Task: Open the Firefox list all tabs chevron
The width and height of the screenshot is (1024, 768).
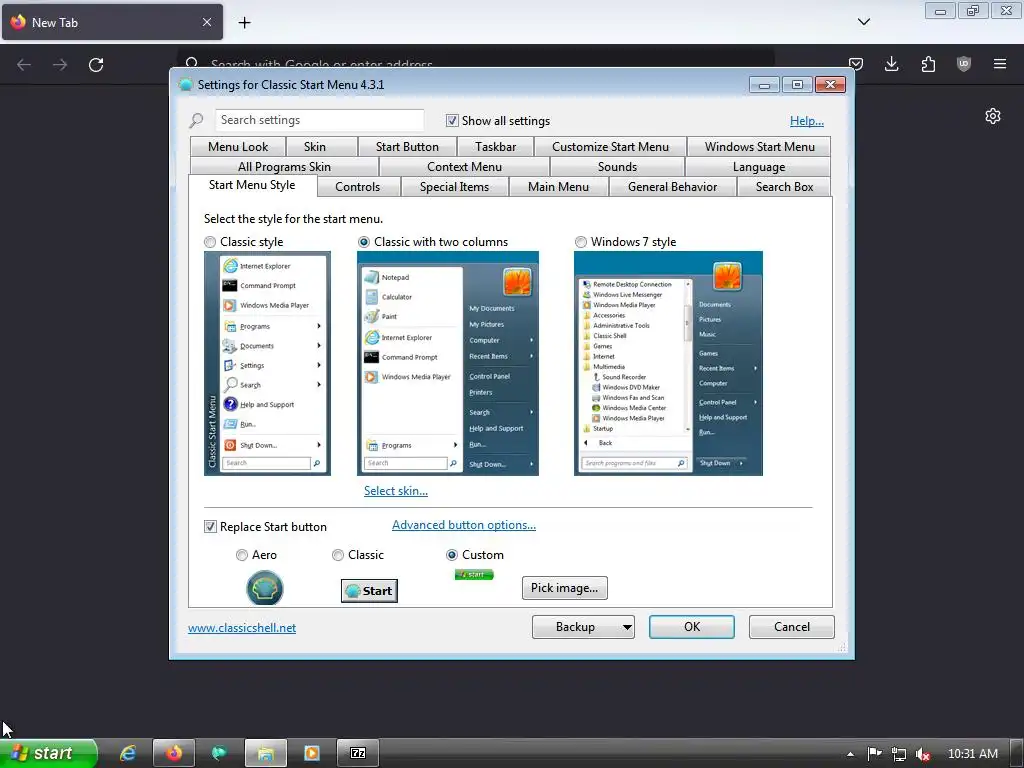Action: (x=864, y=22)
